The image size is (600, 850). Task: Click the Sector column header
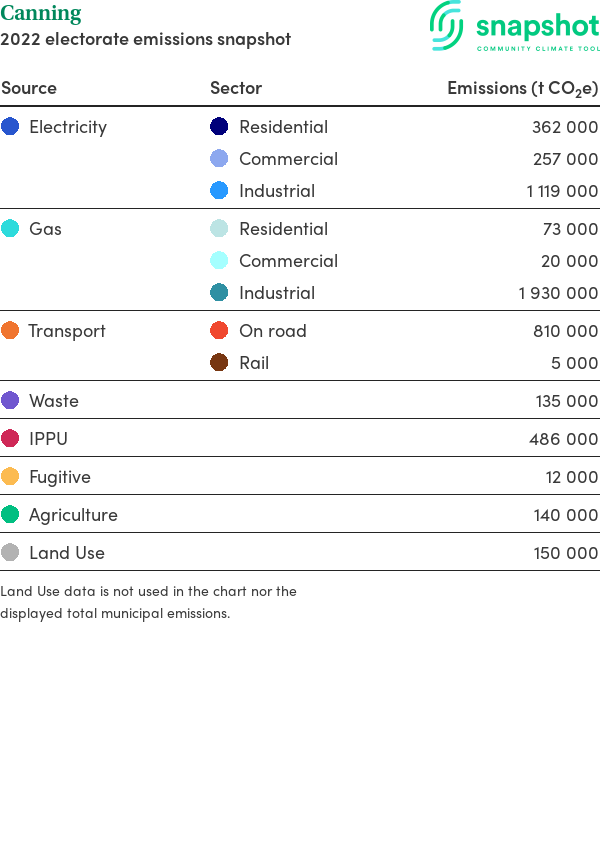coord(236,88)
